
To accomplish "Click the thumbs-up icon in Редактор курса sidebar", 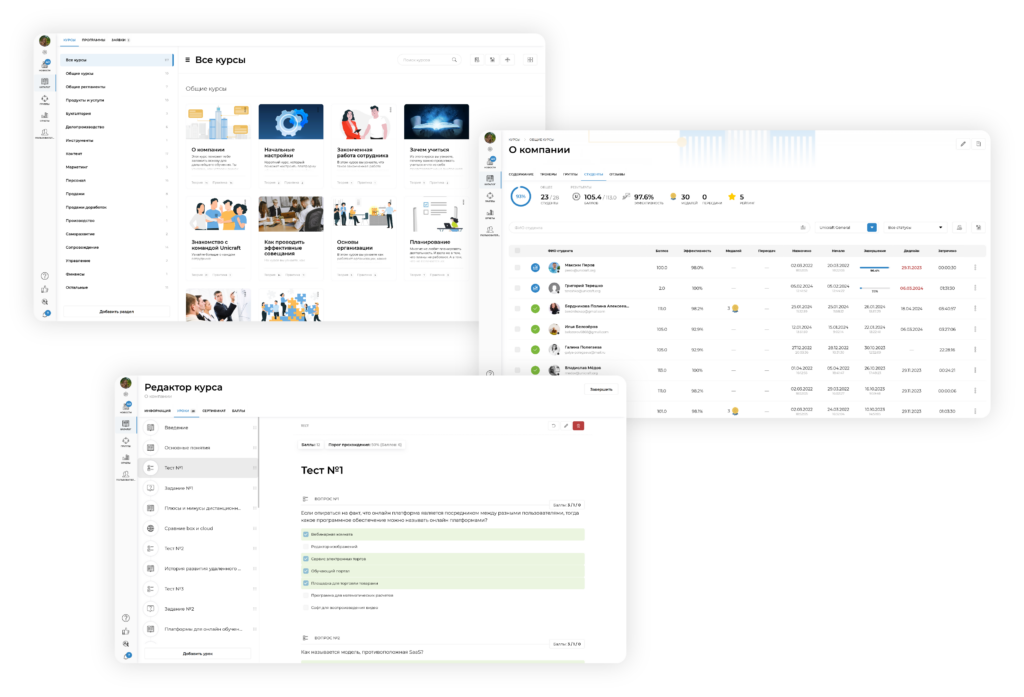I will click(x=126, y=631).
